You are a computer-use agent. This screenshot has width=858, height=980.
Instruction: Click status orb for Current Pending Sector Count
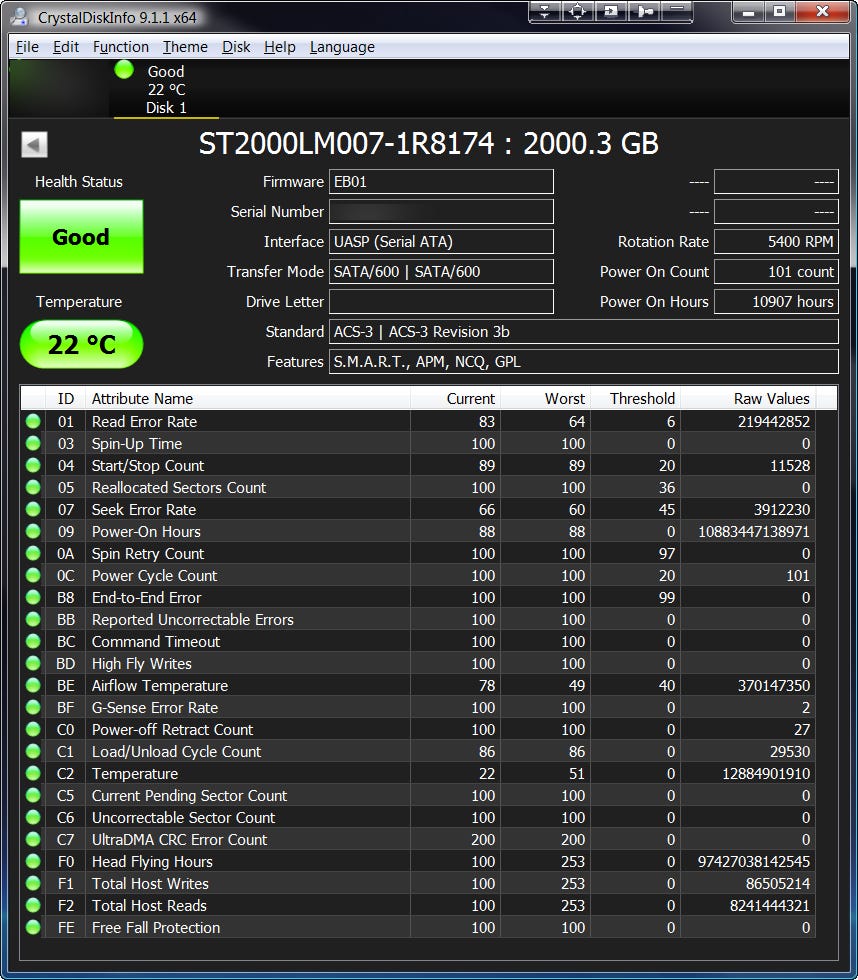coord(33,795)
